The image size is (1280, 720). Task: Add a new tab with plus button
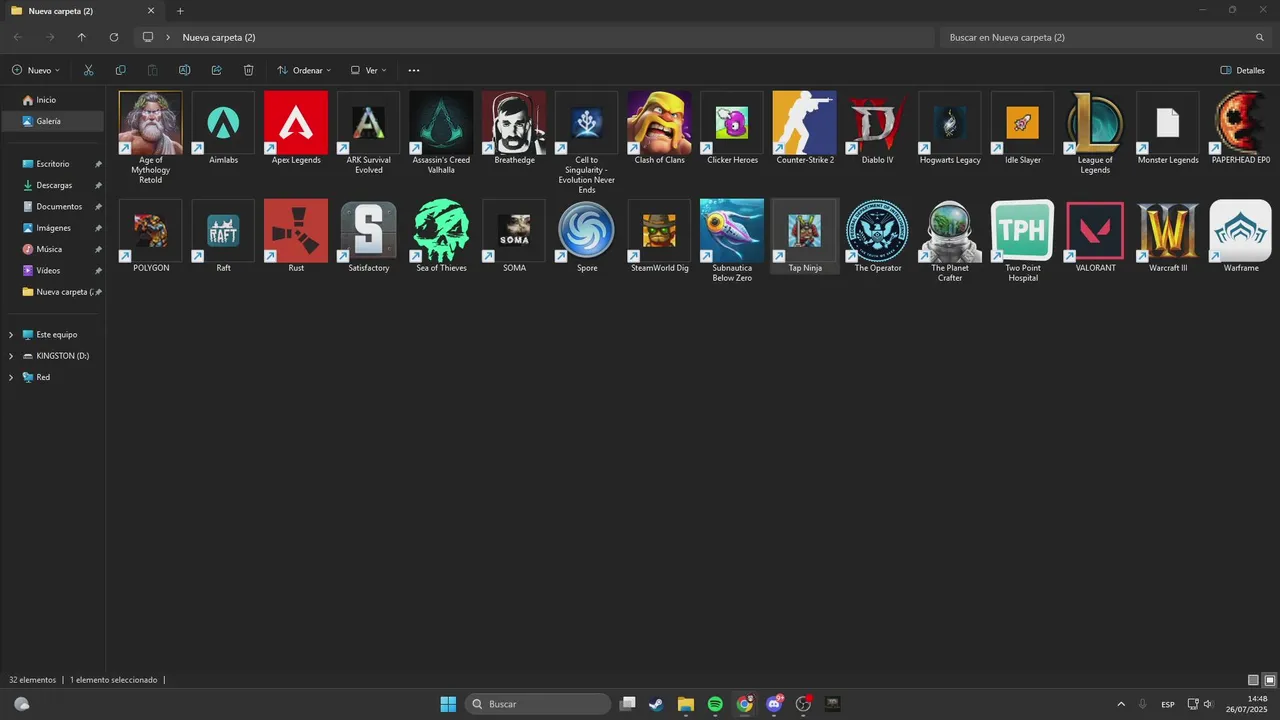coord(180,11)
